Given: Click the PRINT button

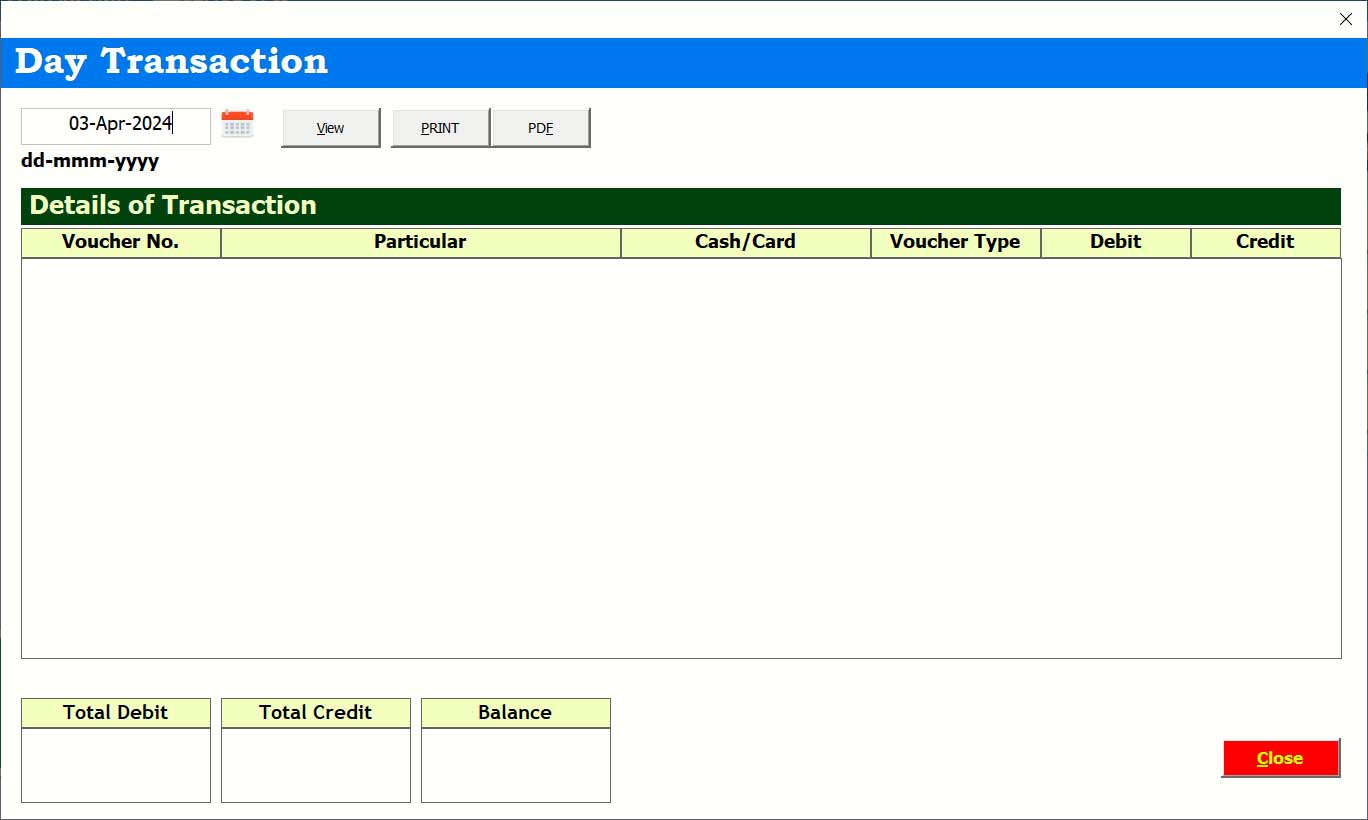Looking at the screenshot, I should pos(440,128).
